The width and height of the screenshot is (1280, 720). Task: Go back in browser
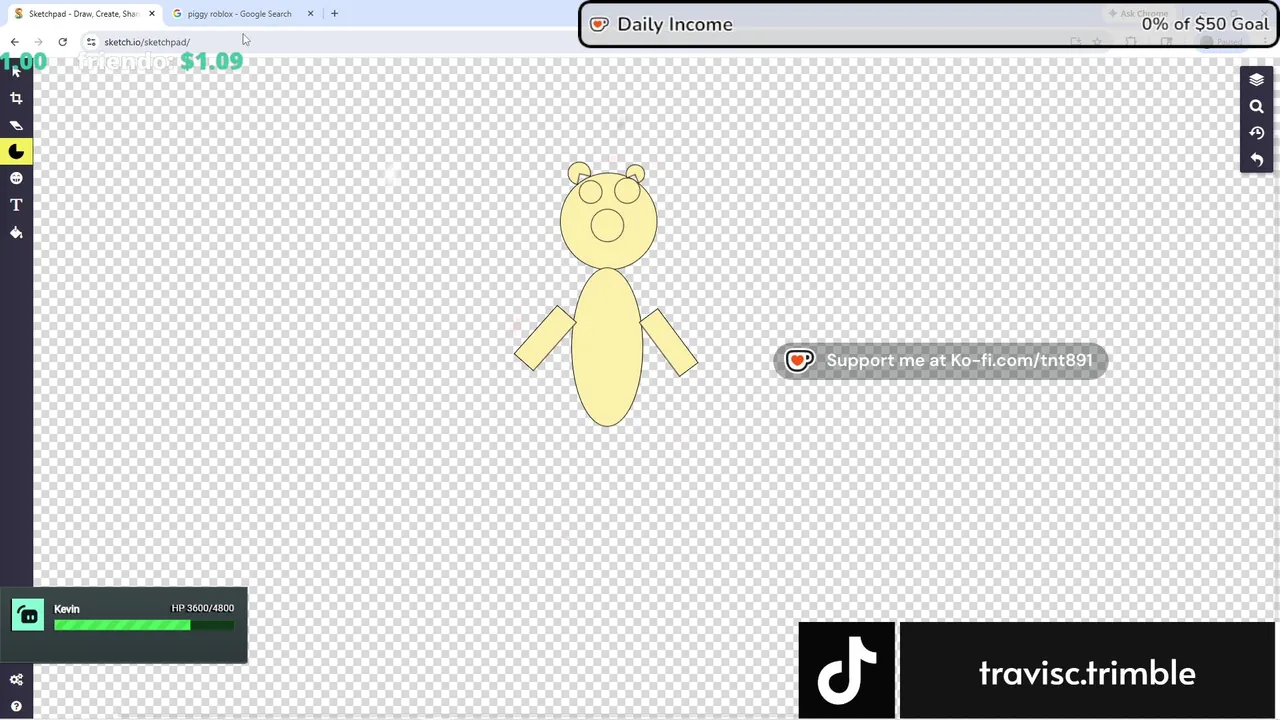(14, 42)
